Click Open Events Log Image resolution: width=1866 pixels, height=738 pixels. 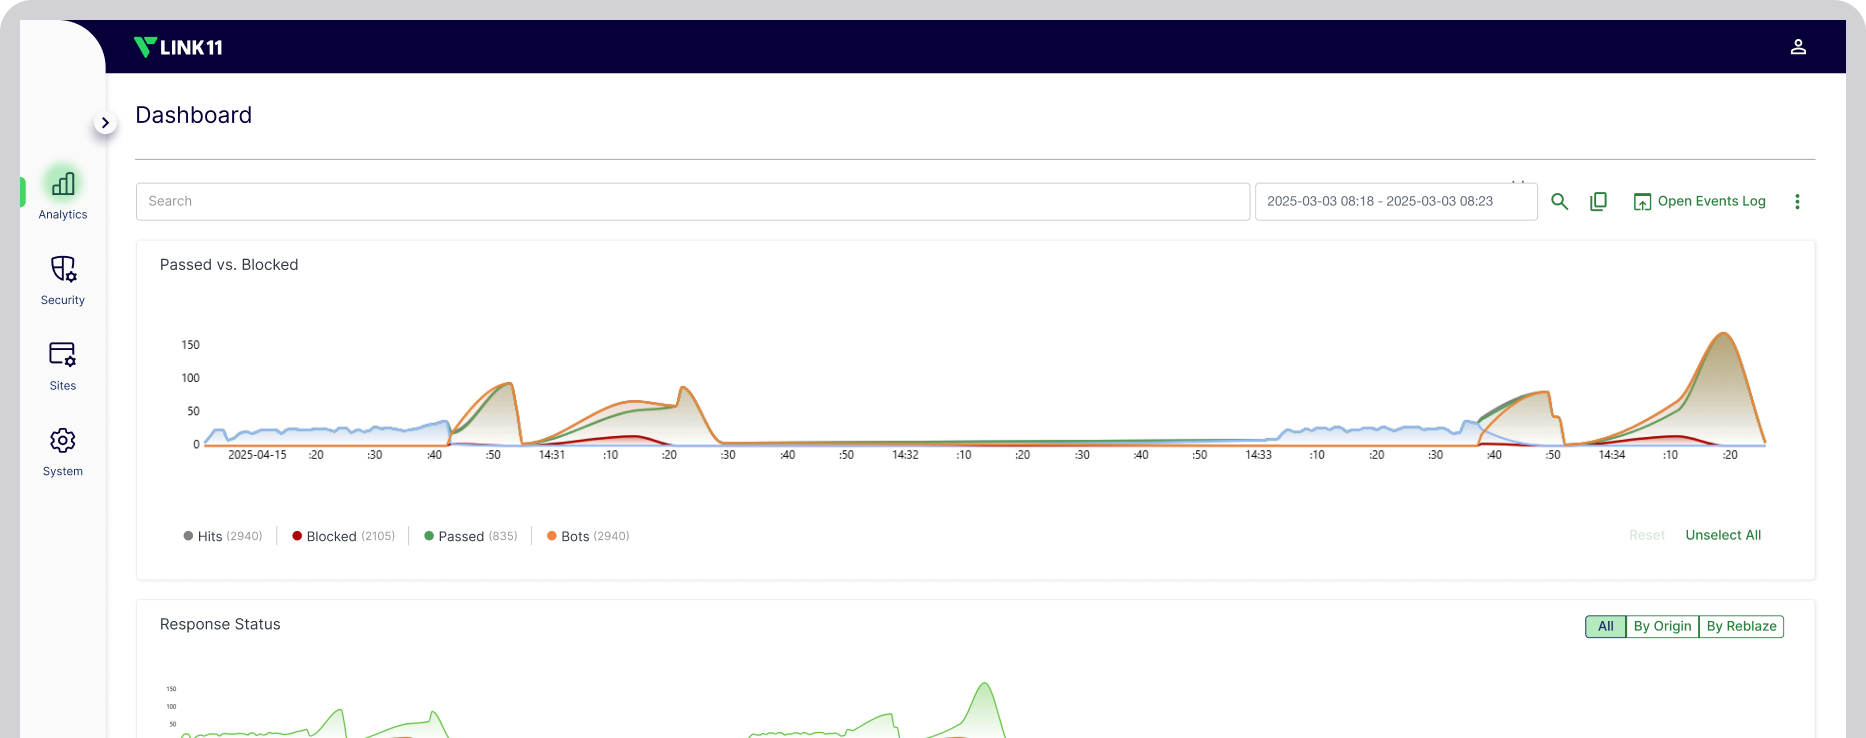tap(1699, 202)
